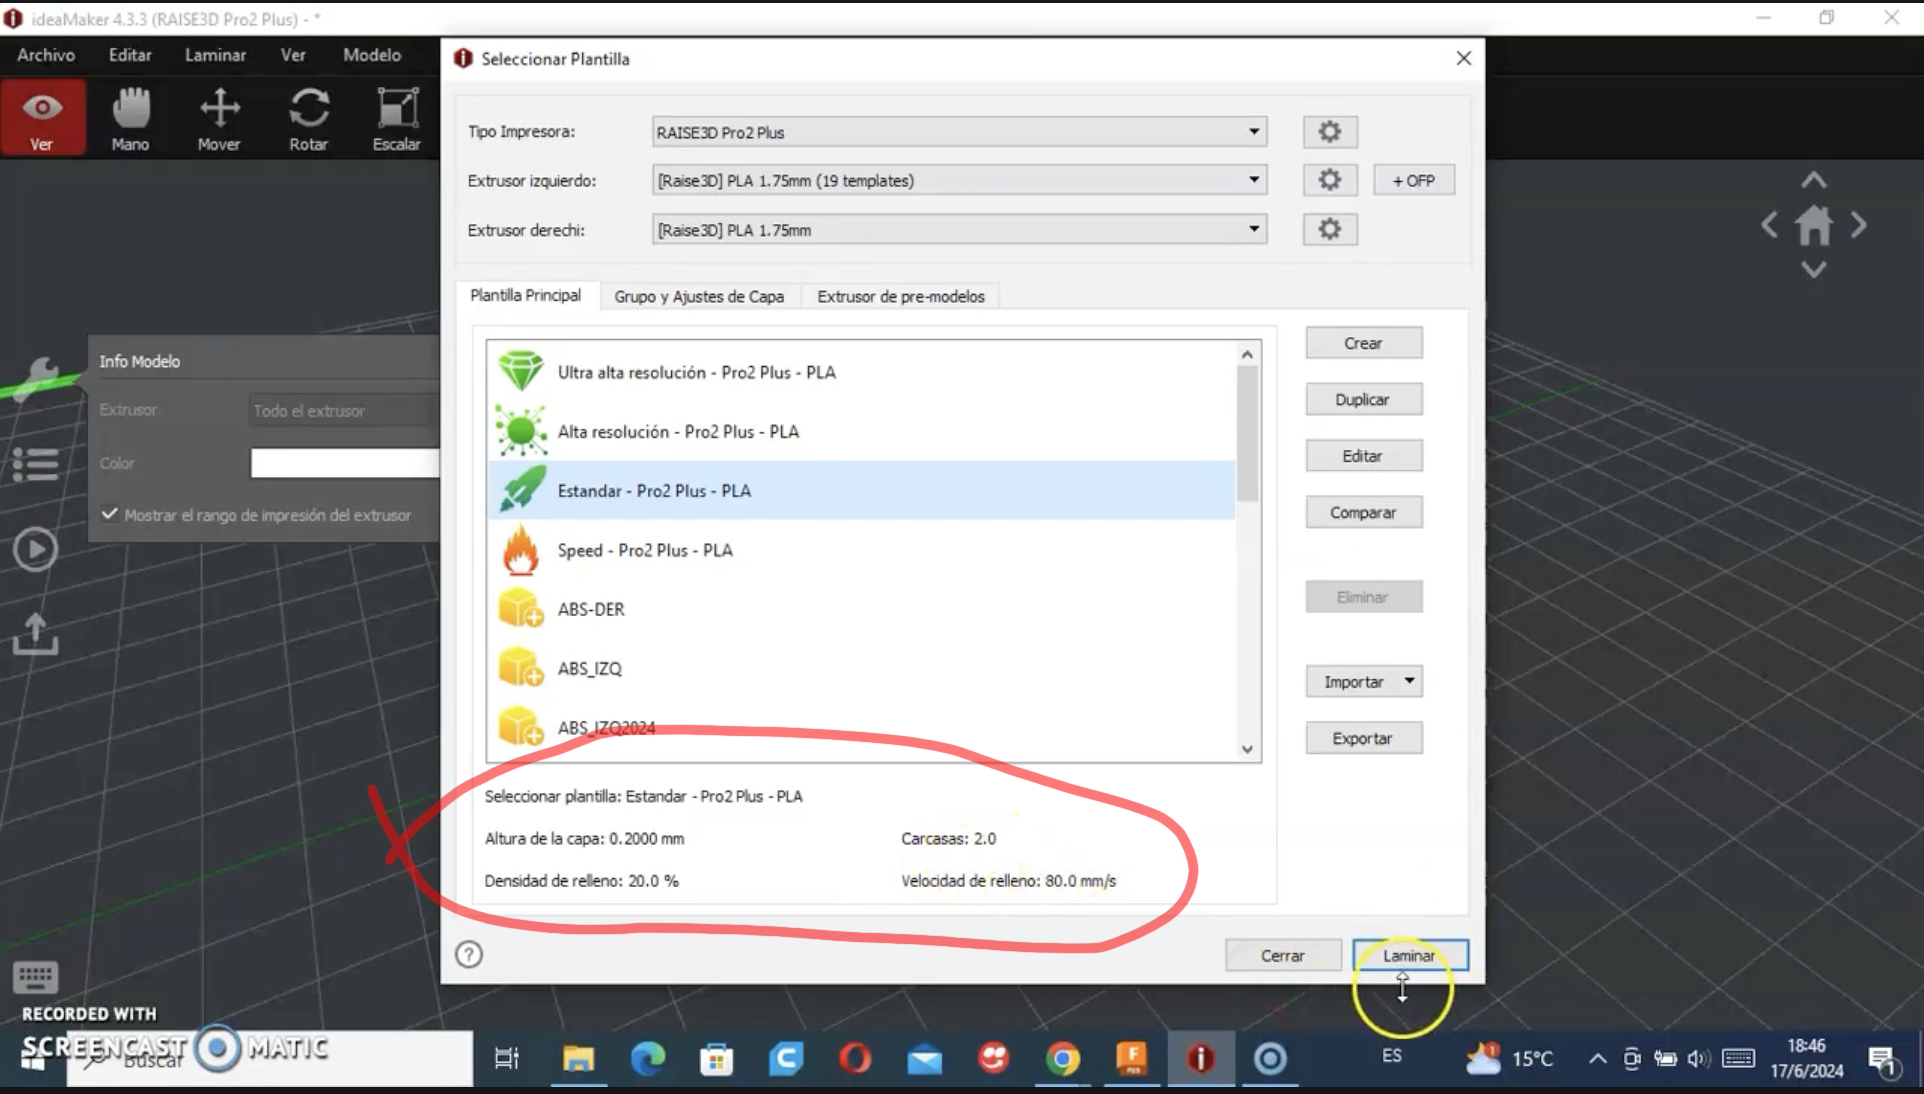
Task: Expand the Extrusor izquierdo dropdown
Action: [1253, 180]
